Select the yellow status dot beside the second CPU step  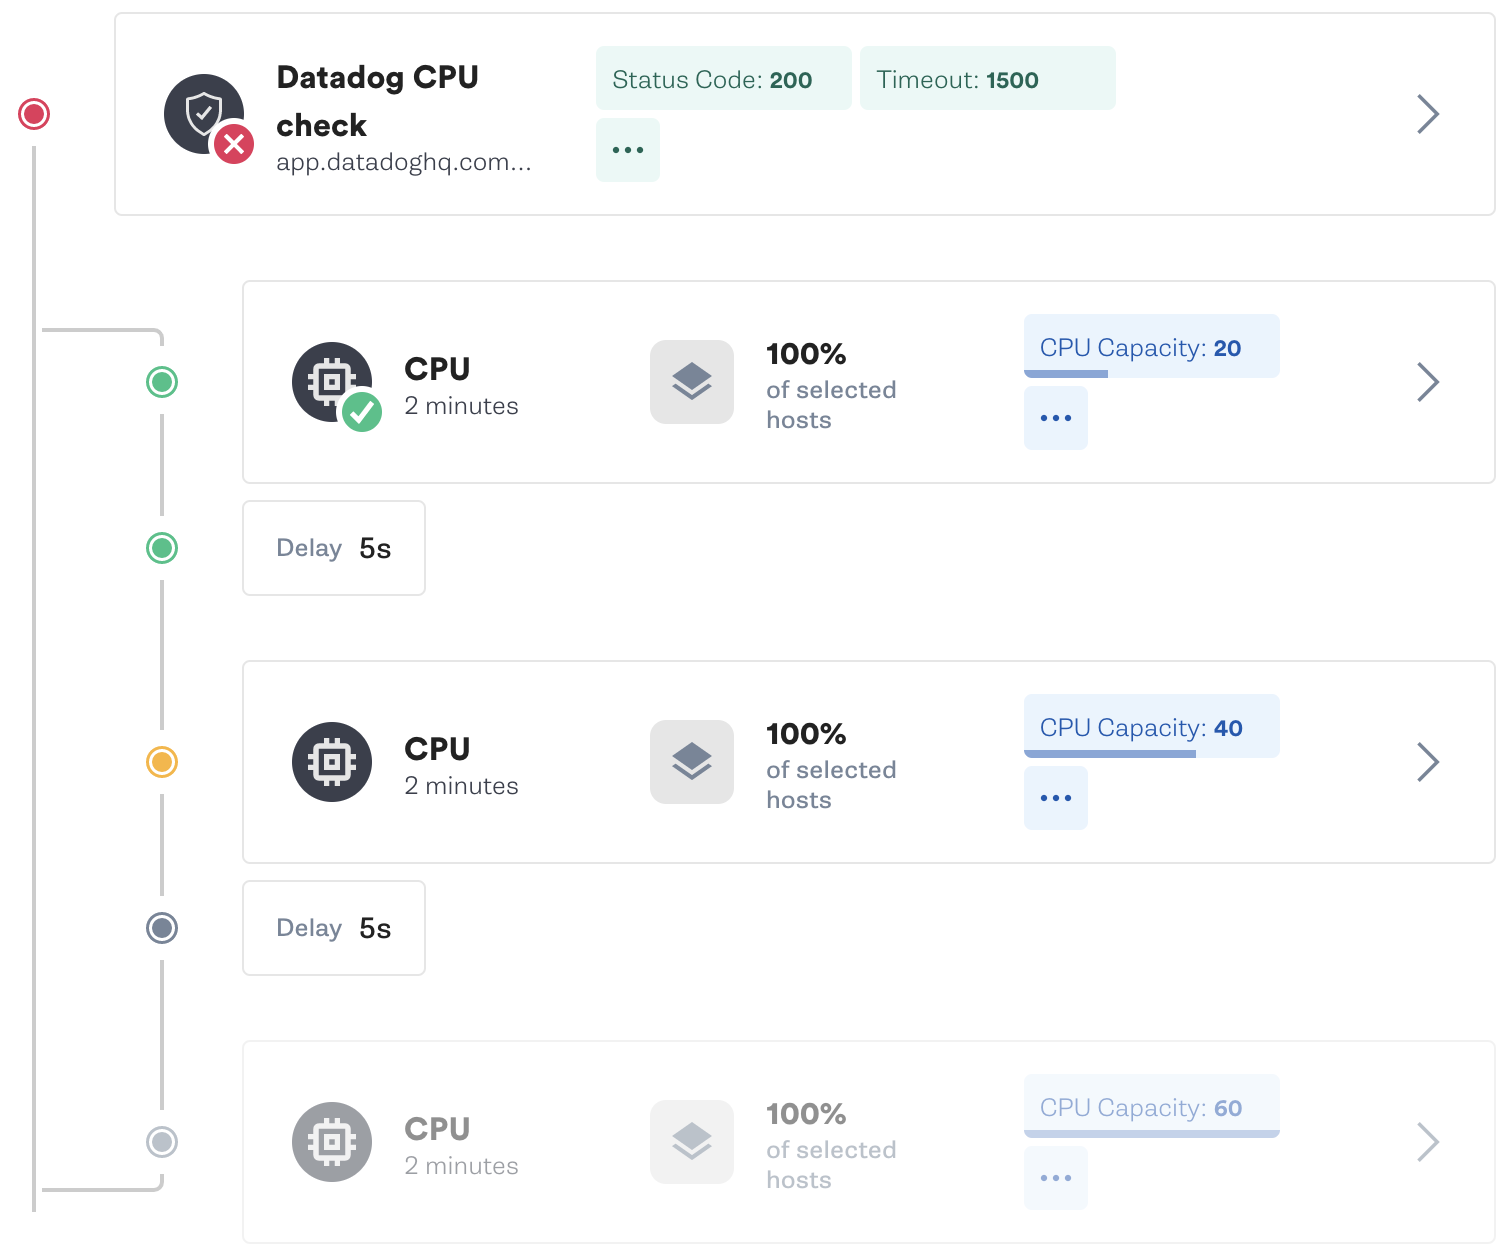[x=161, y=762]
